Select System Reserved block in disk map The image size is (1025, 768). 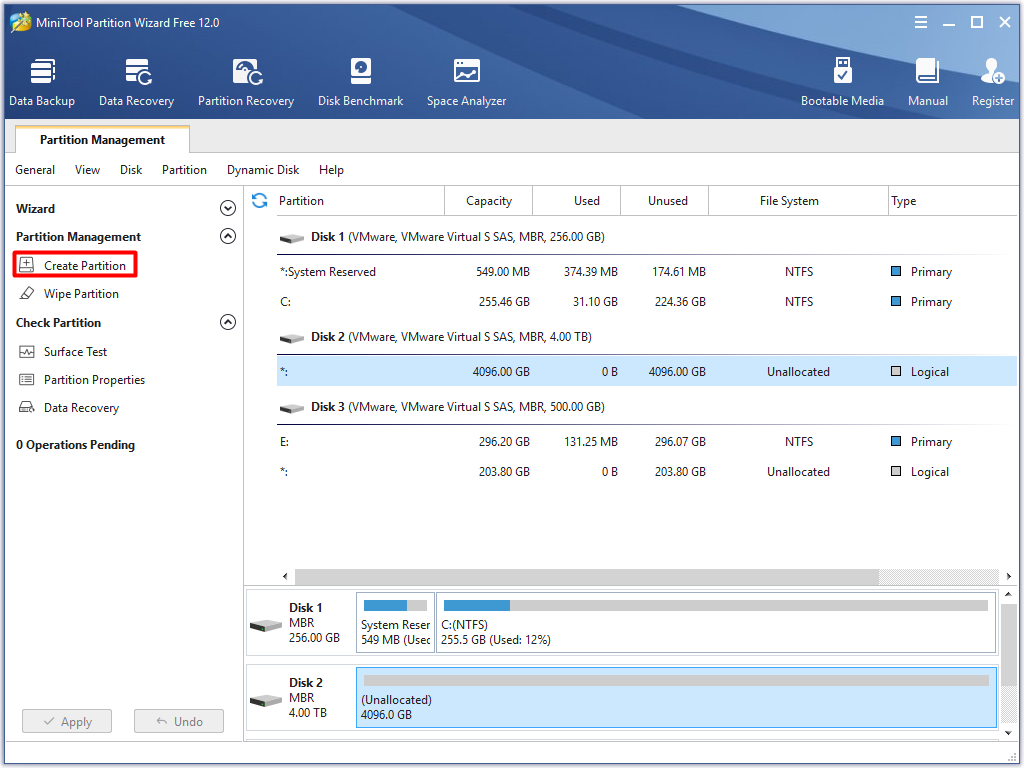click(395, 622)
